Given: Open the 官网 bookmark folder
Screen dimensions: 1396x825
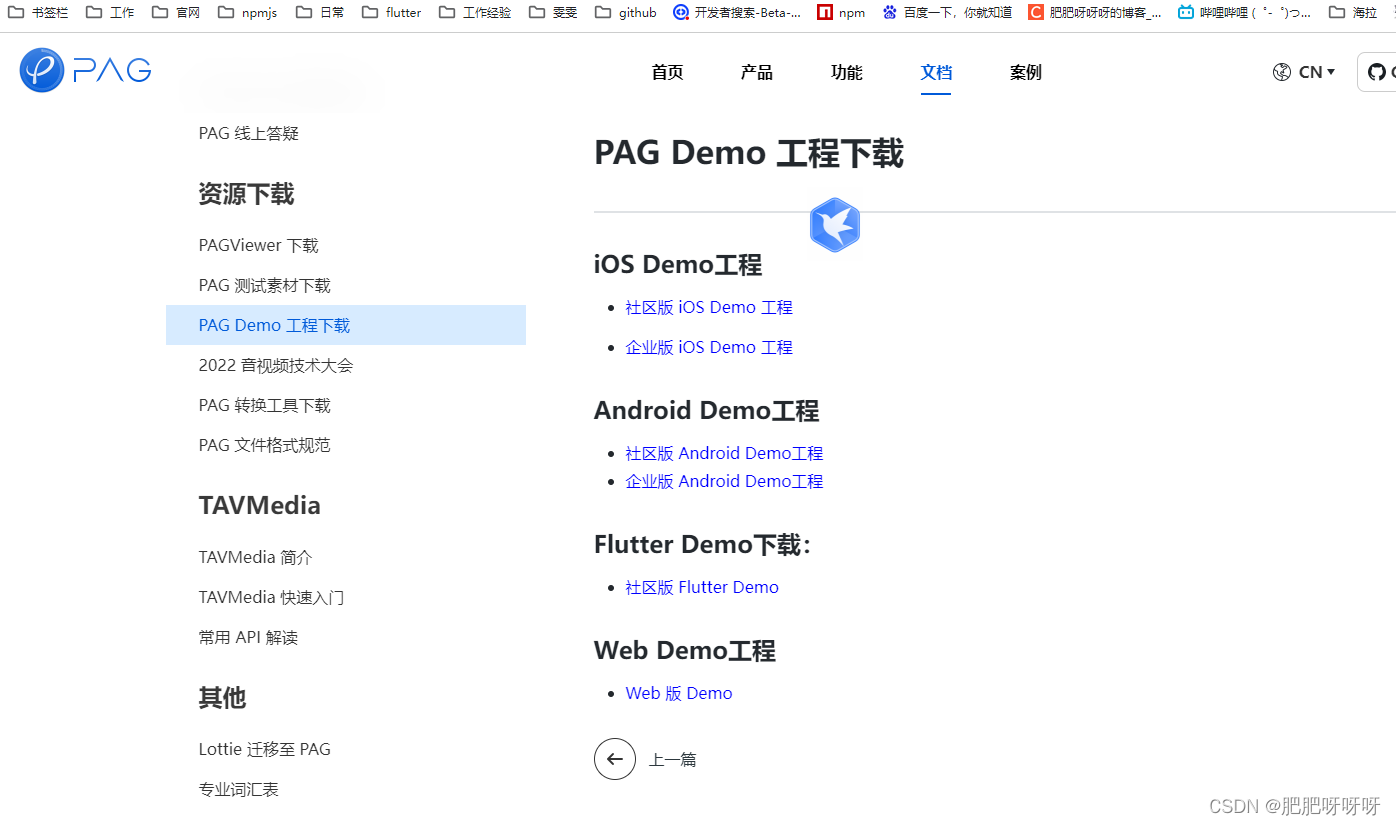Looking at the screenshot, I should click(x=176, y=13).
